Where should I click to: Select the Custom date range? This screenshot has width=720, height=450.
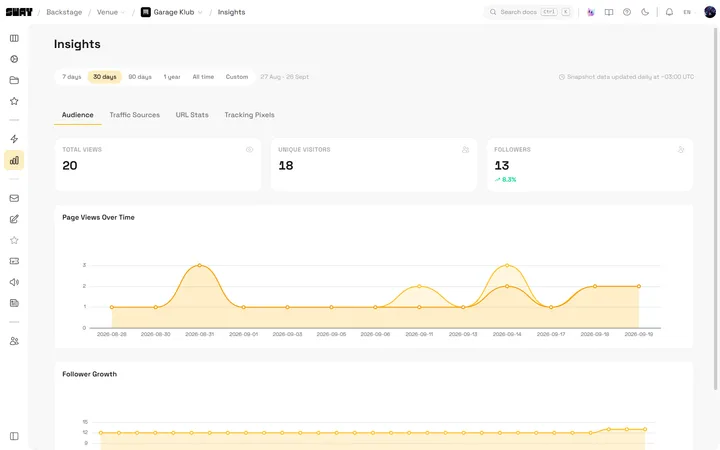click(x=237, y=77)
